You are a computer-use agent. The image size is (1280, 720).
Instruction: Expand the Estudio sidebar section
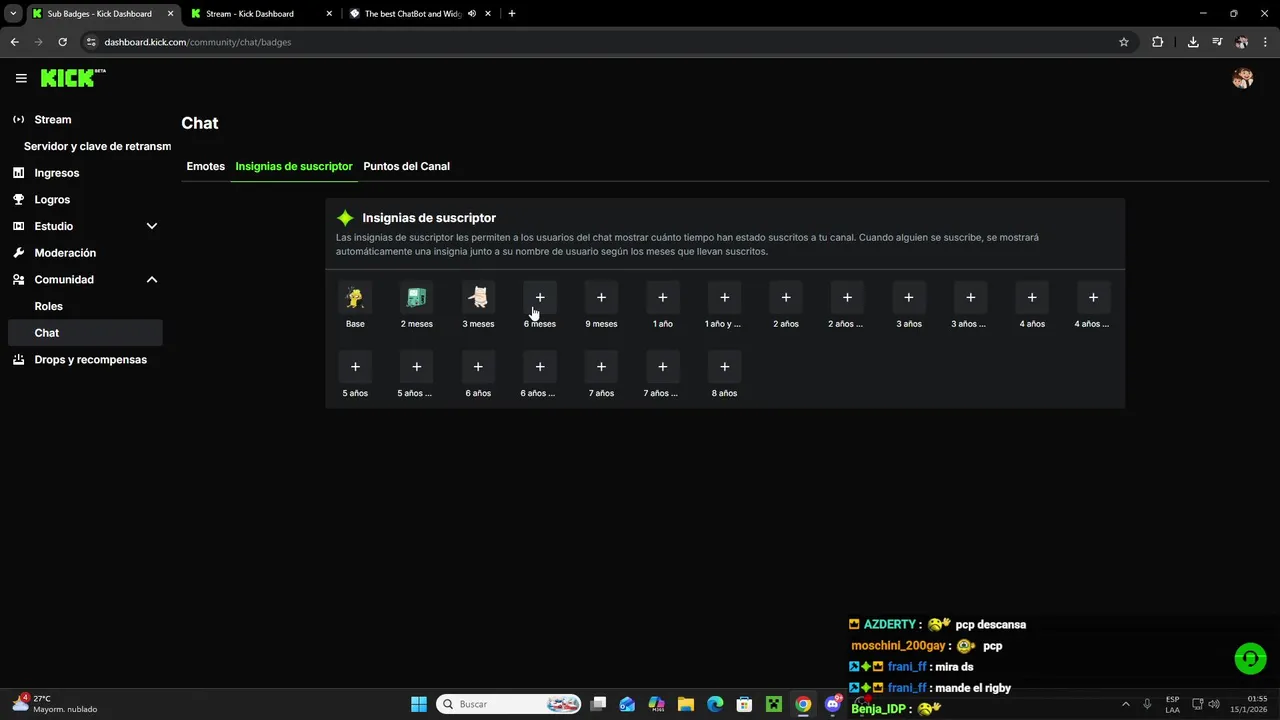pos(152,226)
